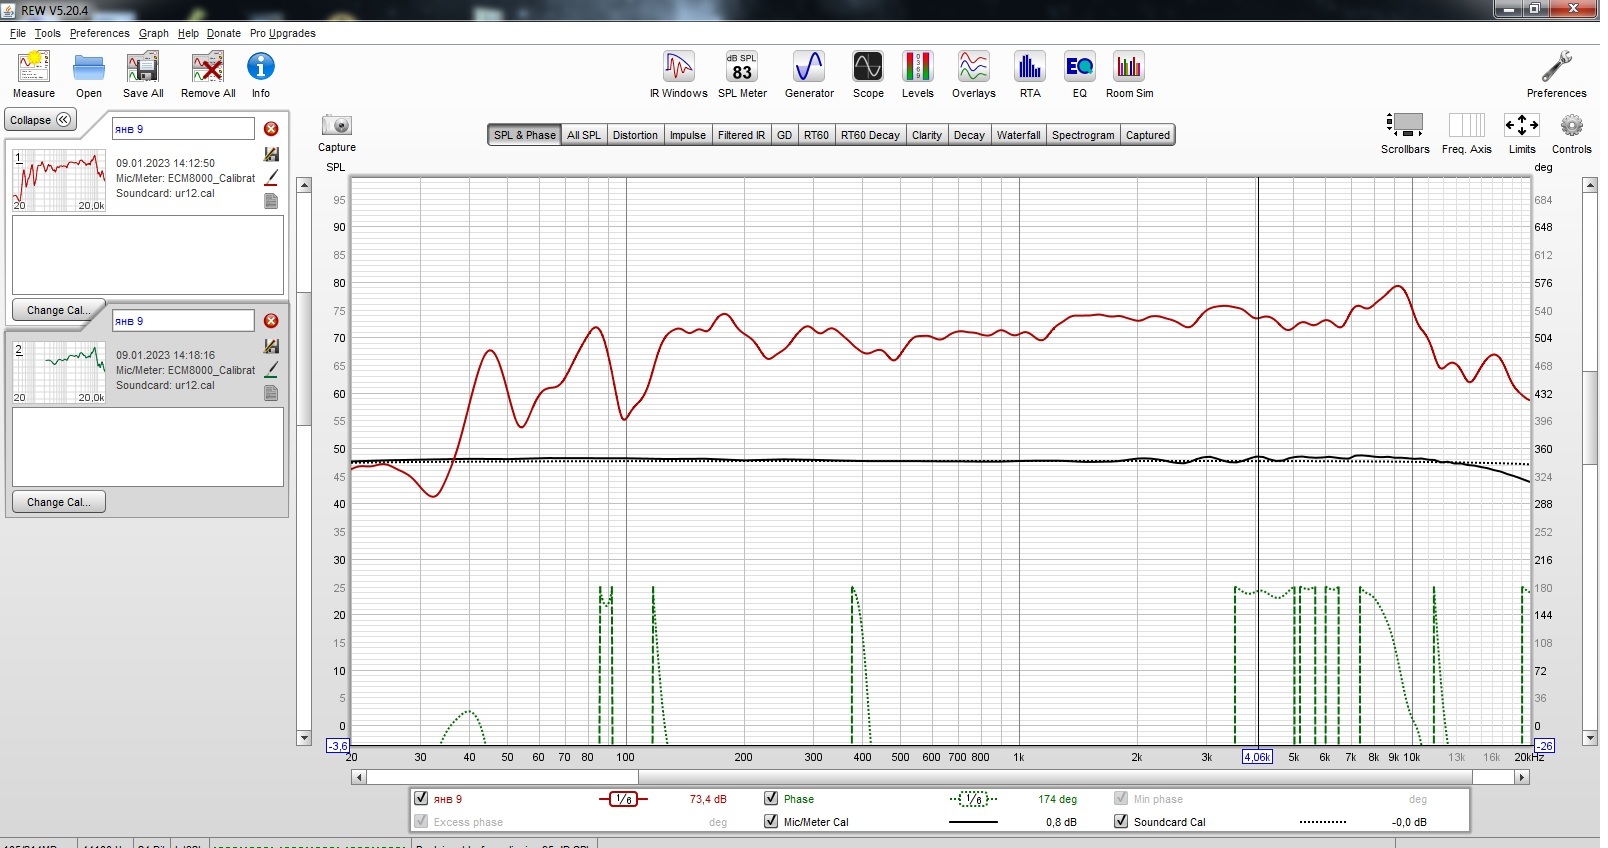1608x848 pixels.
Task: Save measurement 1 disk icon
Action: point(271,154)
